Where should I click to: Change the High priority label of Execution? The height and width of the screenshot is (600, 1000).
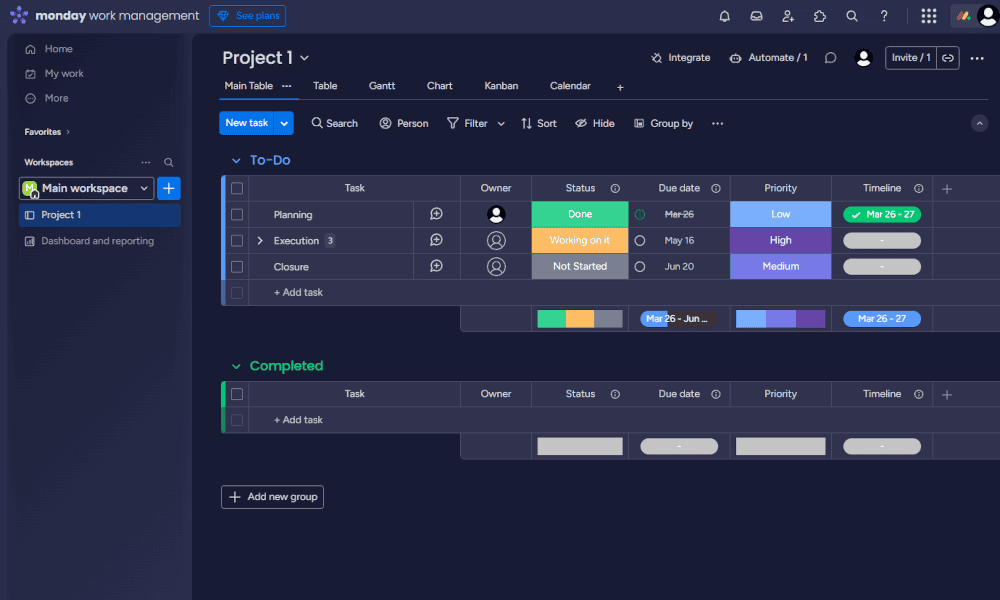[x=781, y=240]
